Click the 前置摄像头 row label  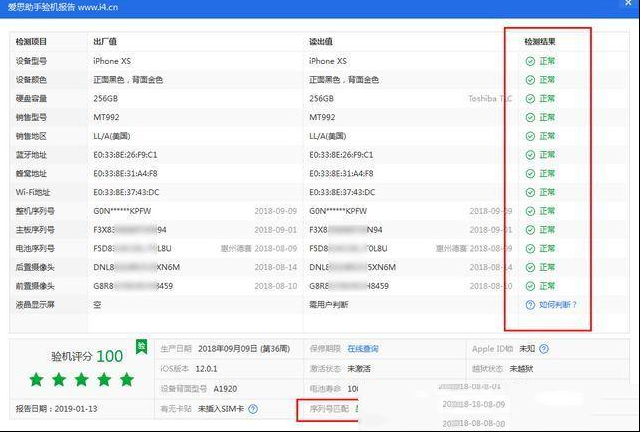[x=35, y=286]
